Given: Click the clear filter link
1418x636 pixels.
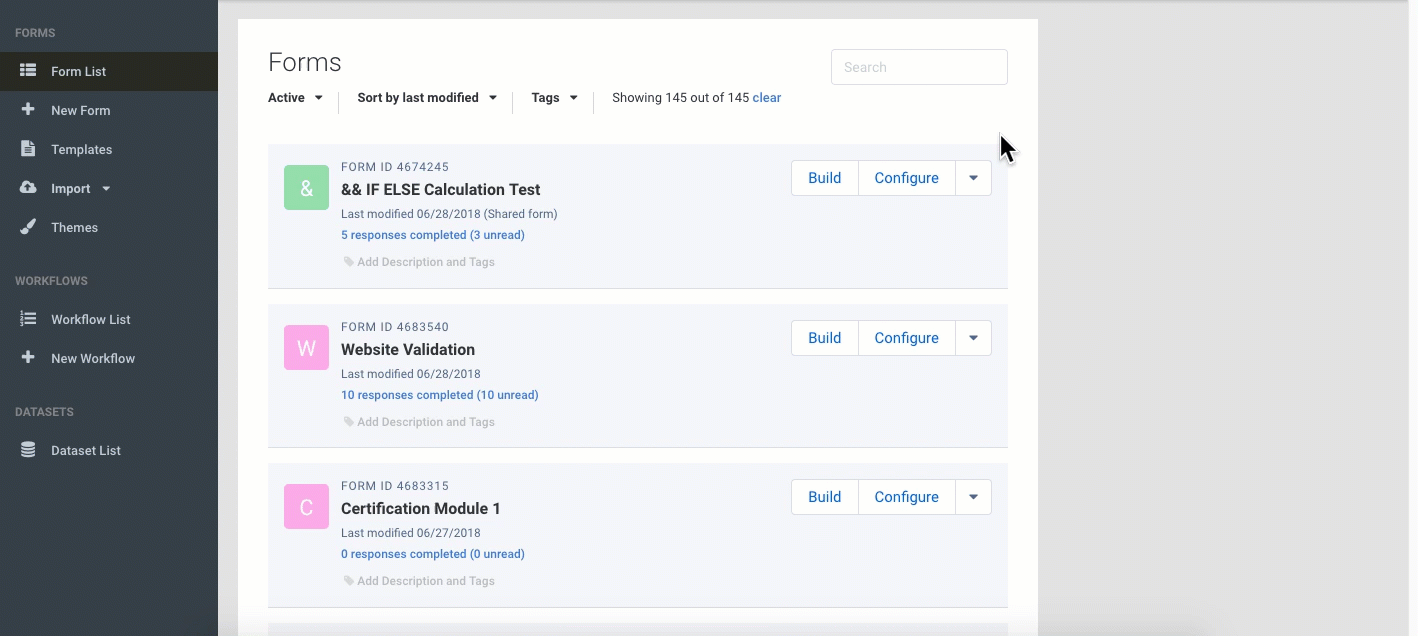Looking at the screenshot, I should tap(767, 98).
